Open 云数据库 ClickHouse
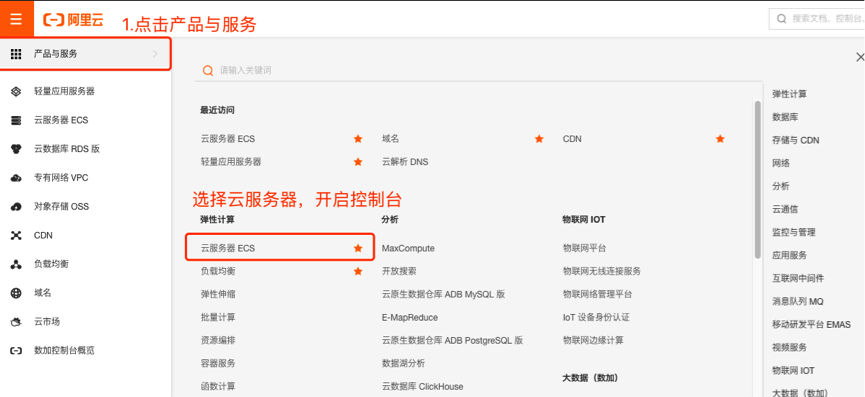Screen dimensions: 865x397 tap(423, 387)
